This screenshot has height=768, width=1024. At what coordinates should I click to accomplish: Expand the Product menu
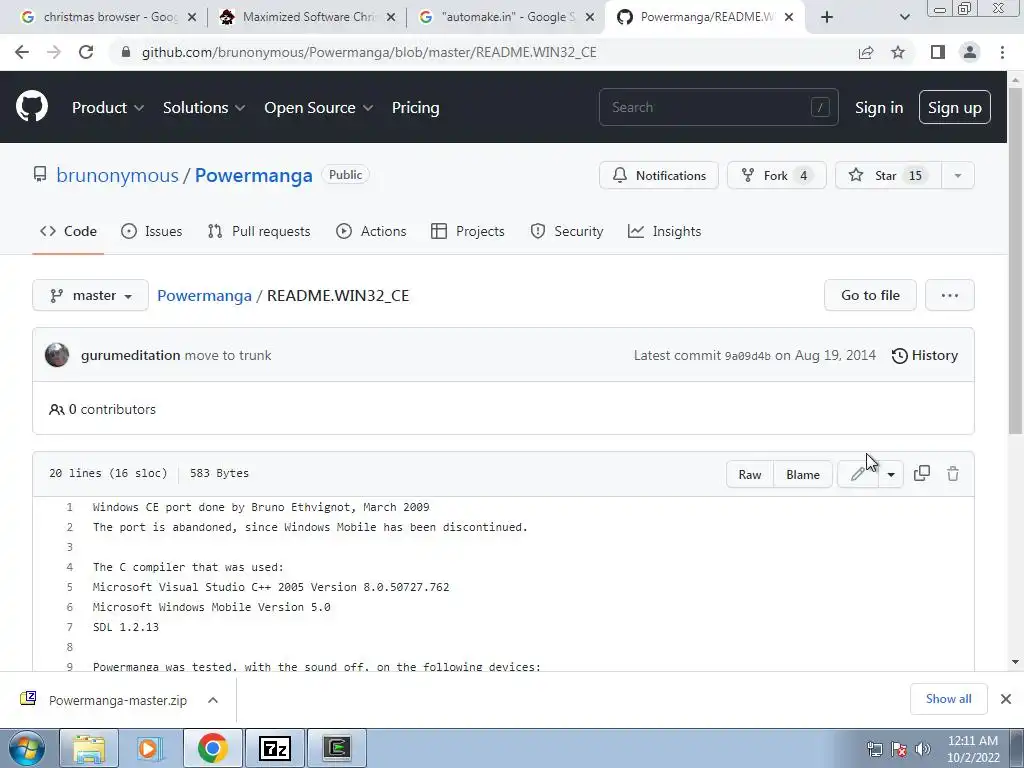coord(108,108)
